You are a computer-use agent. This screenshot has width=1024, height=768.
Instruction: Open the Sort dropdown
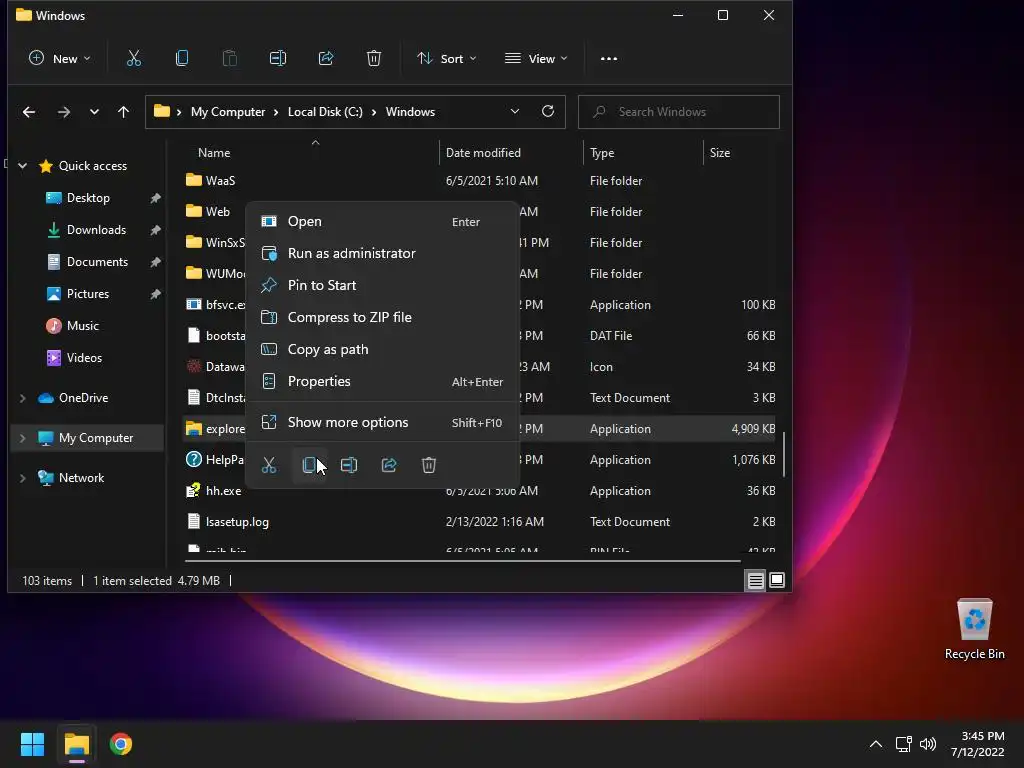(x=447, y=58)
